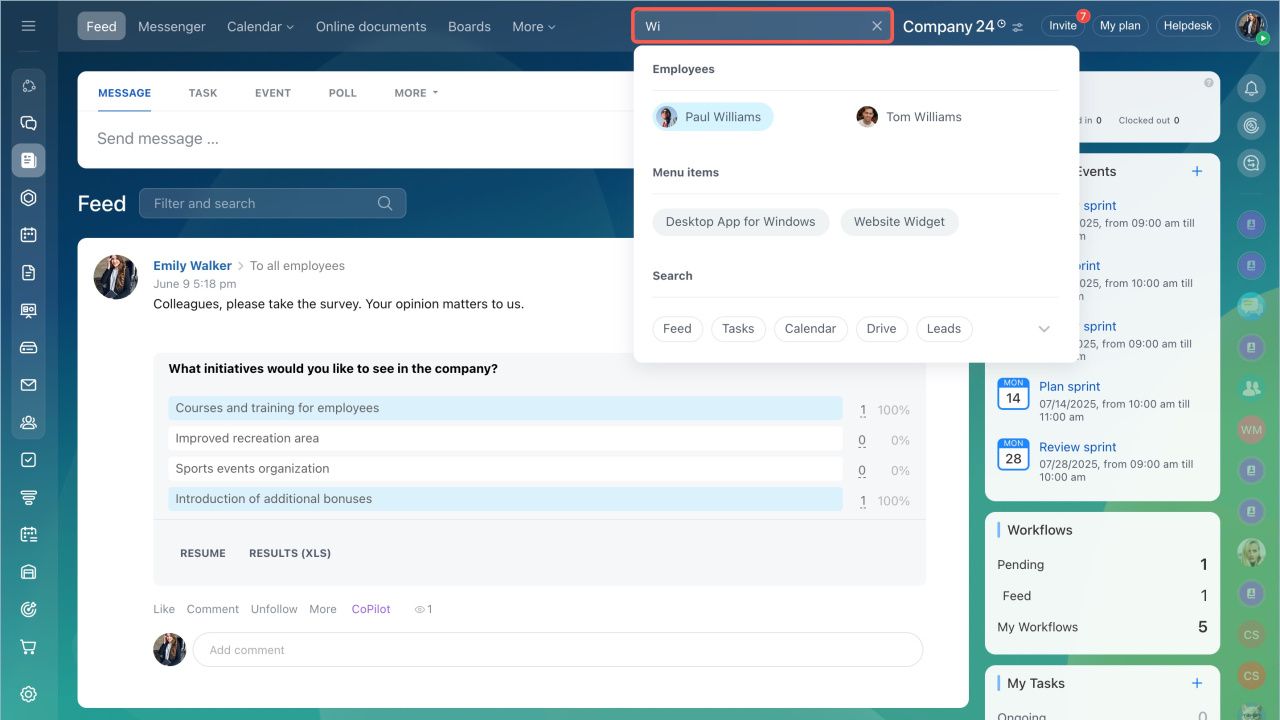This screenshot has width=1280, height=720.
Task: Clear the search field with the X
Action: (x=877, y=26)
